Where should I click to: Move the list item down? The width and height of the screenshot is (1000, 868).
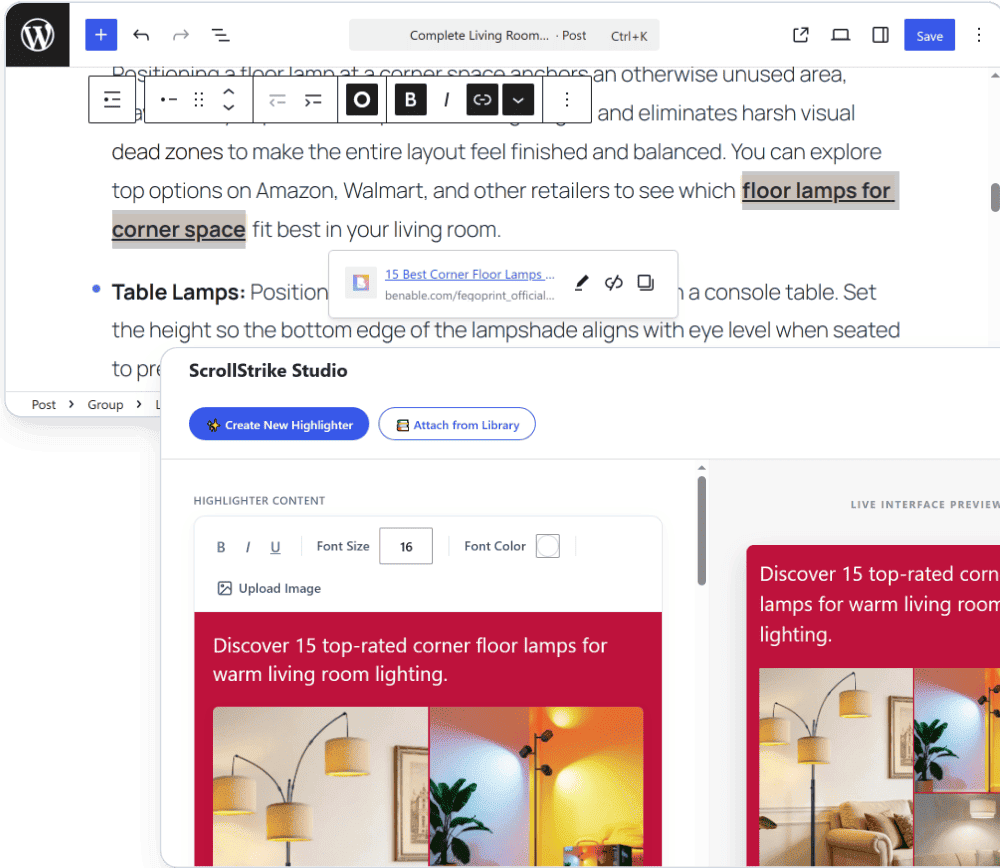click(228, 107)
